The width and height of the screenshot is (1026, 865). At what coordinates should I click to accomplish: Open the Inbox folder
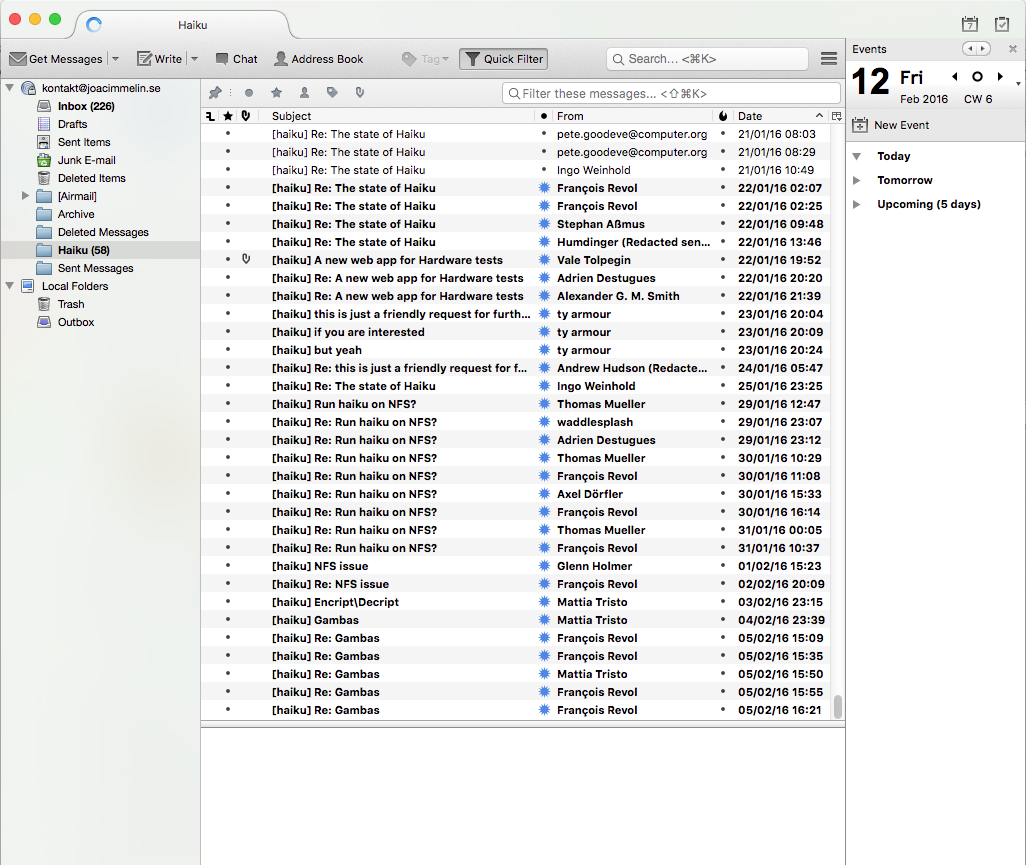click(x=86, y=106)
